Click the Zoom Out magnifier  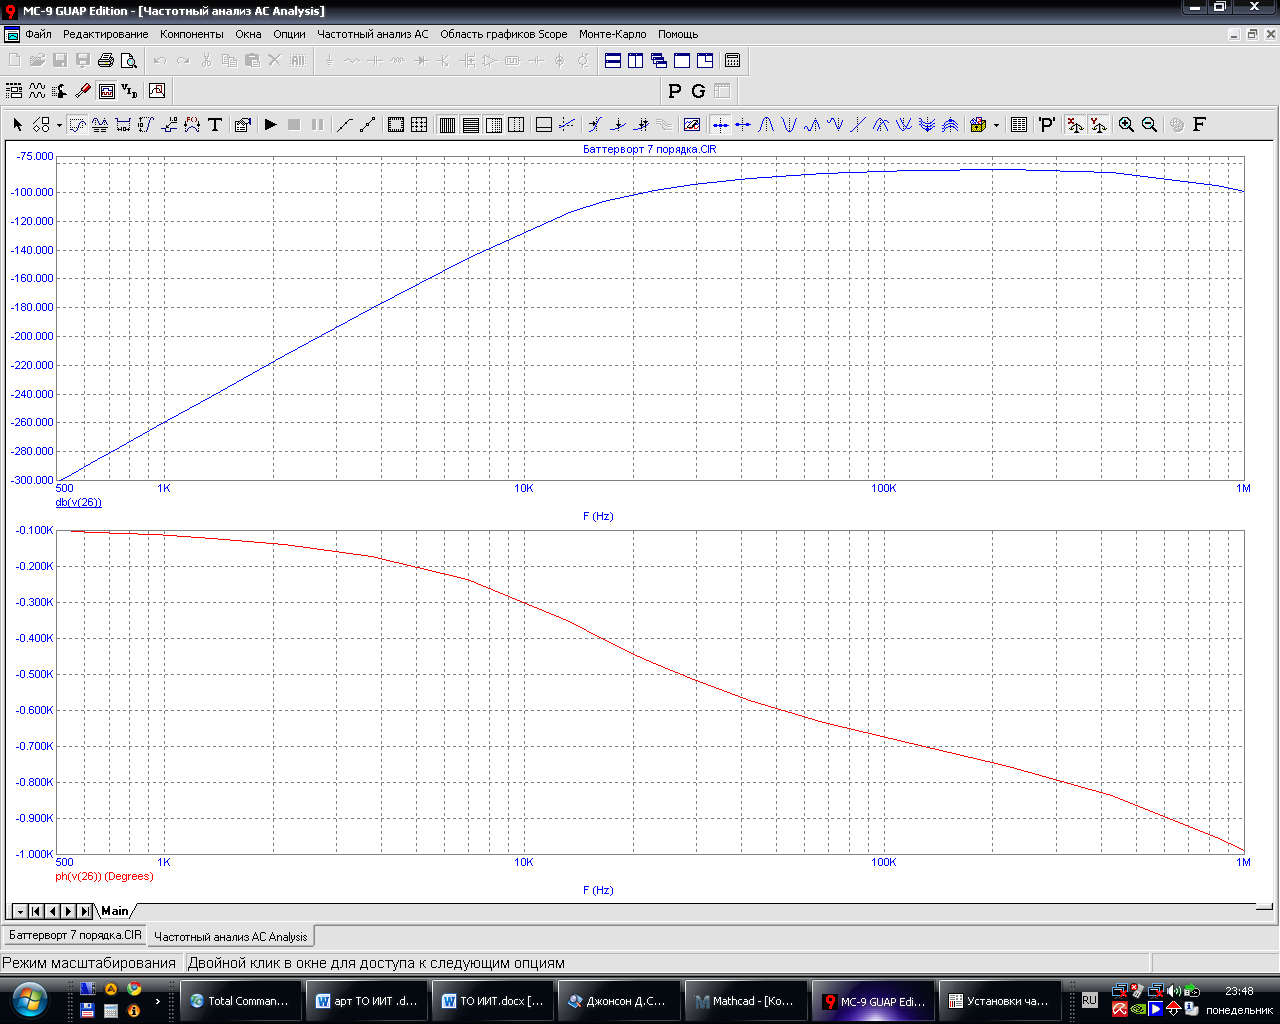(x=1149, y=124)
